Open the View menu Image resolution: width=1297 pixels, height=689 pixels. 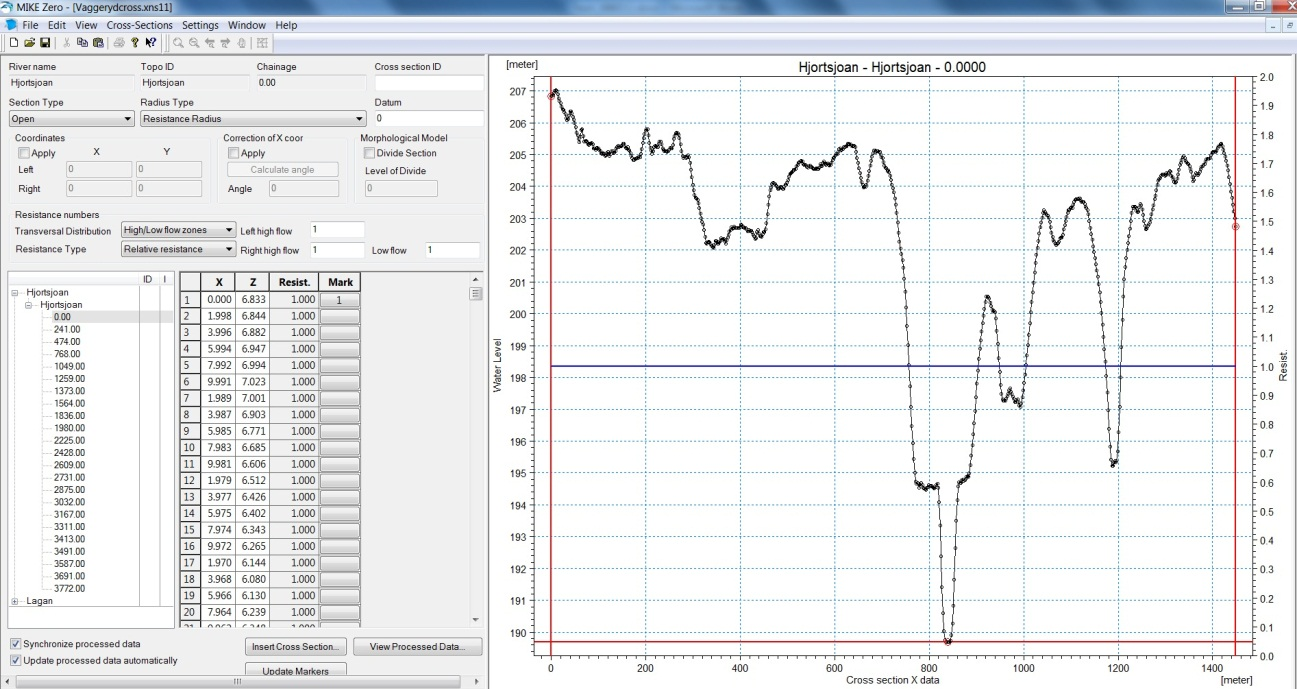pos(86,25)
